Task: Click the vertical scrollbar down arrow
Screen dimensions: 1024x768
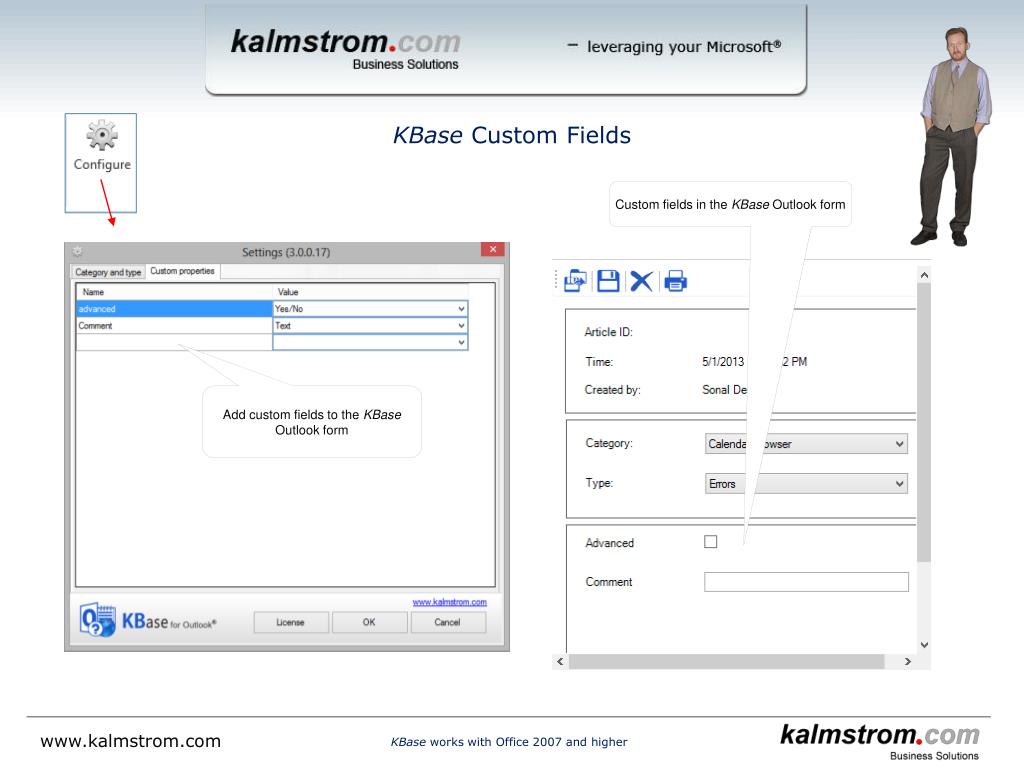Action: 924,645
